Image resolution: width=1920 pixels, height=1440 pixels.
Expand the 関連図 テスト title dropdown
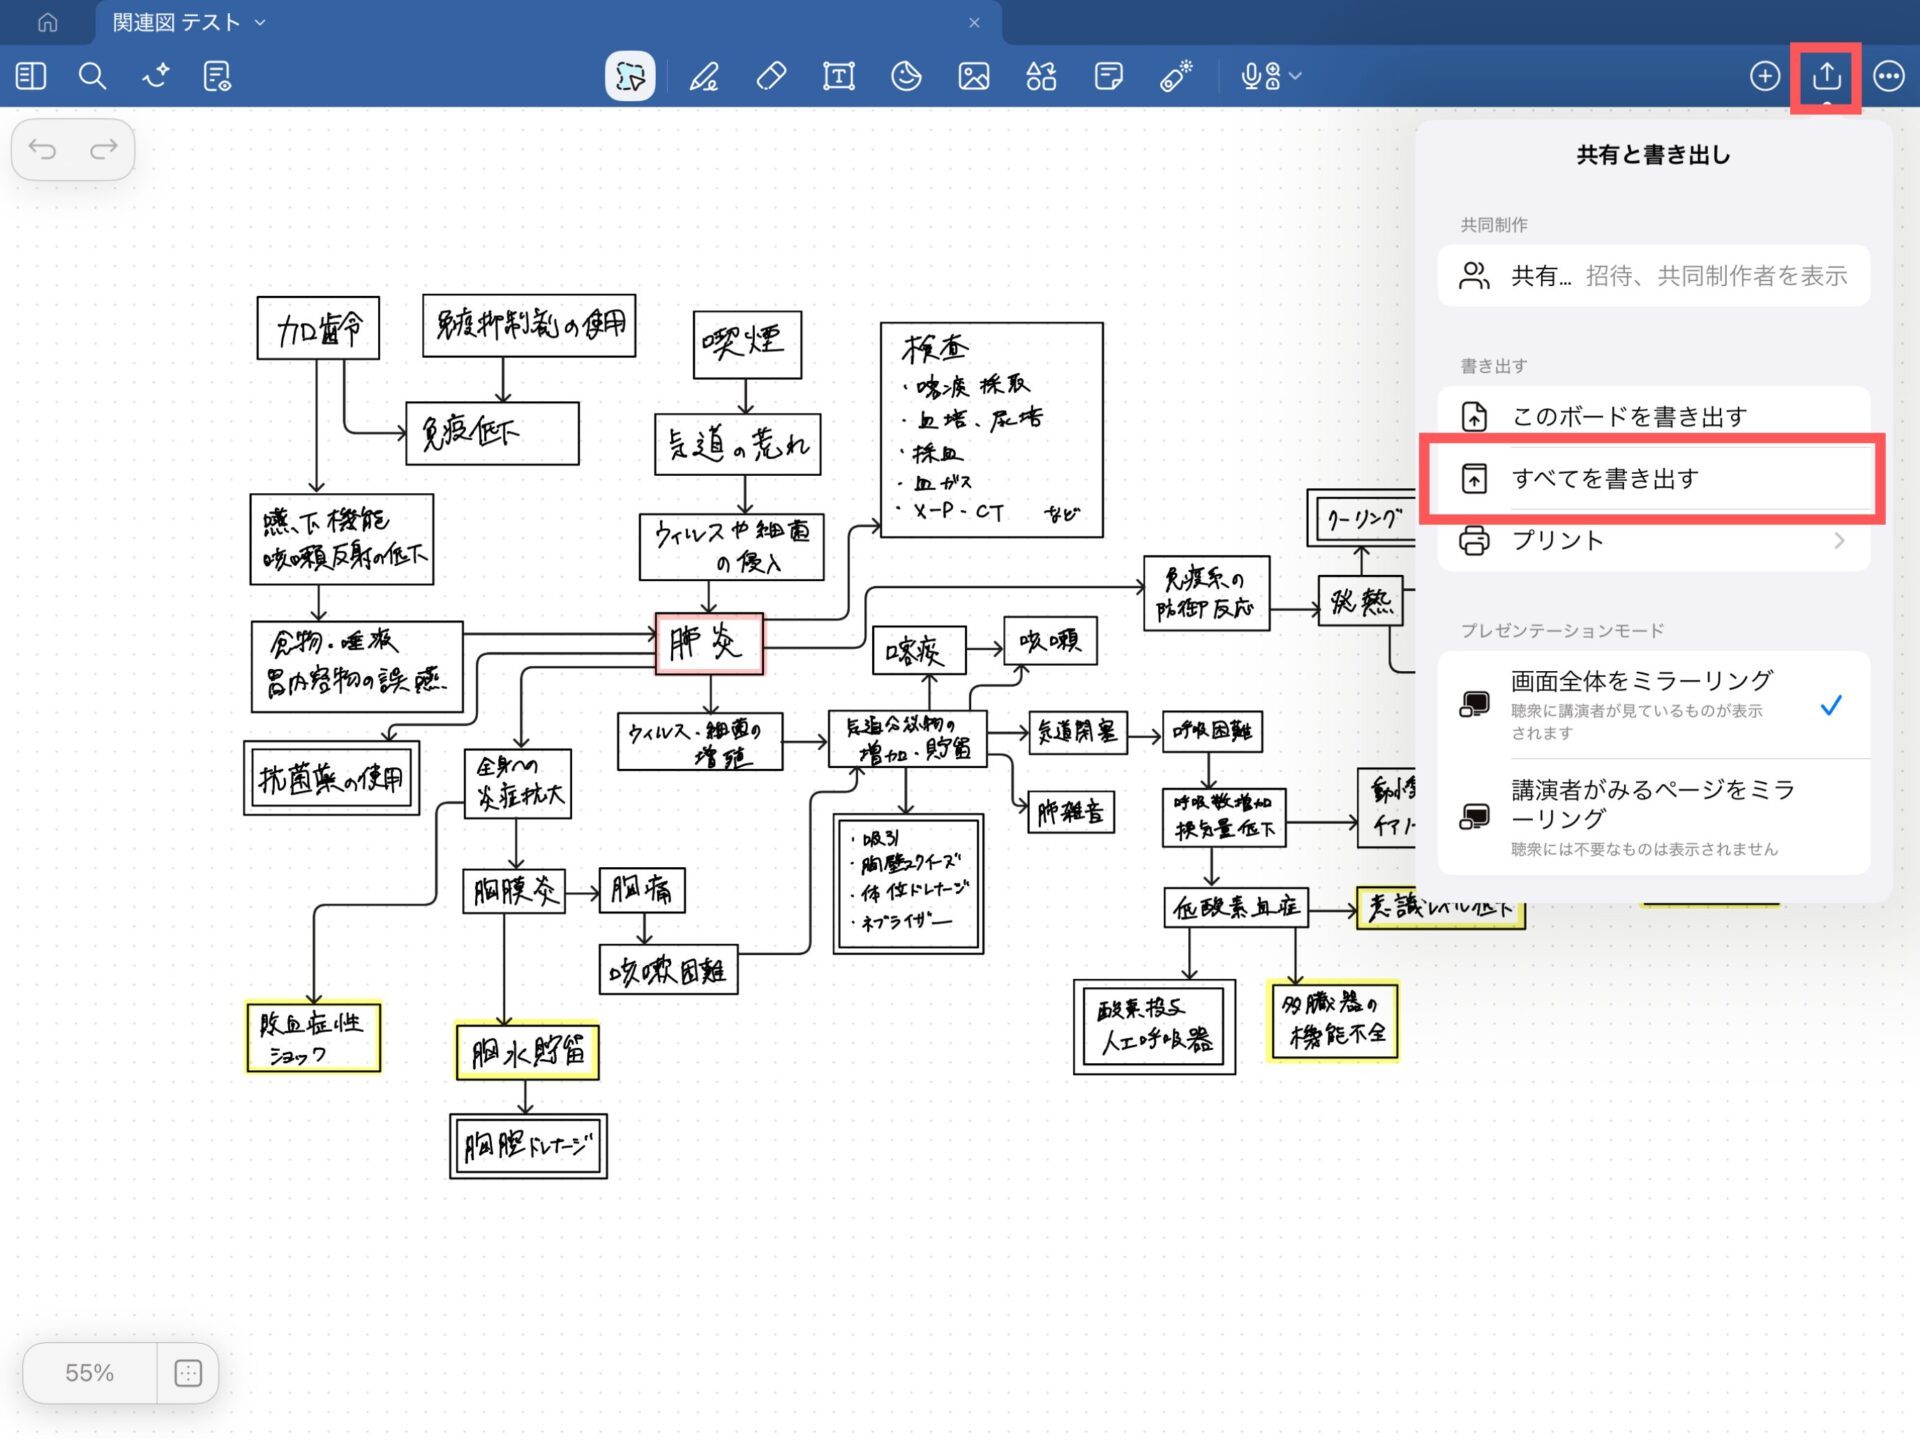coord(260,22)
